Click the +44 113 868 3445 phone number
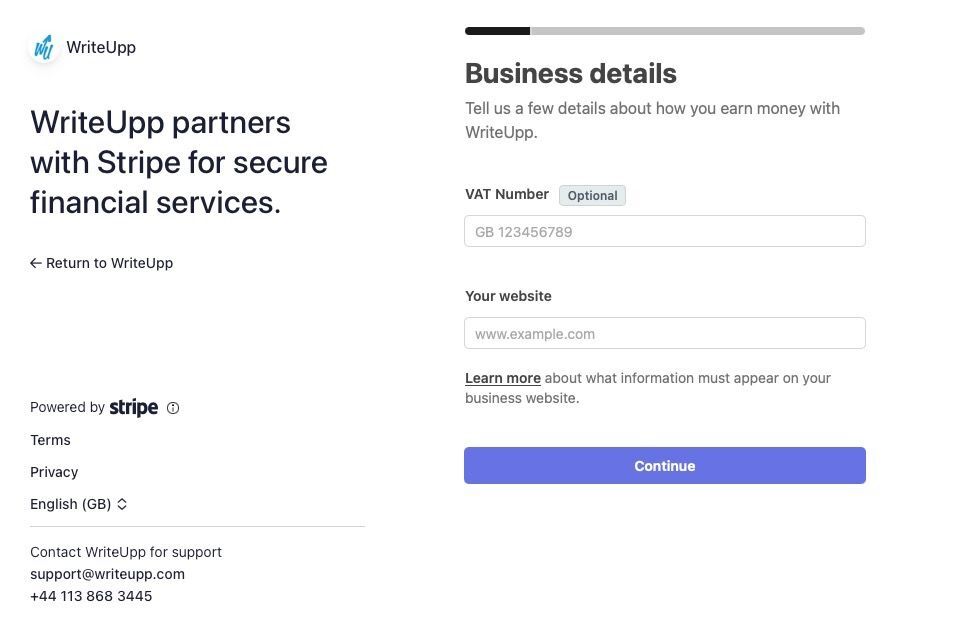The height and width of the screenshot is (634, 953). (91, 596)
